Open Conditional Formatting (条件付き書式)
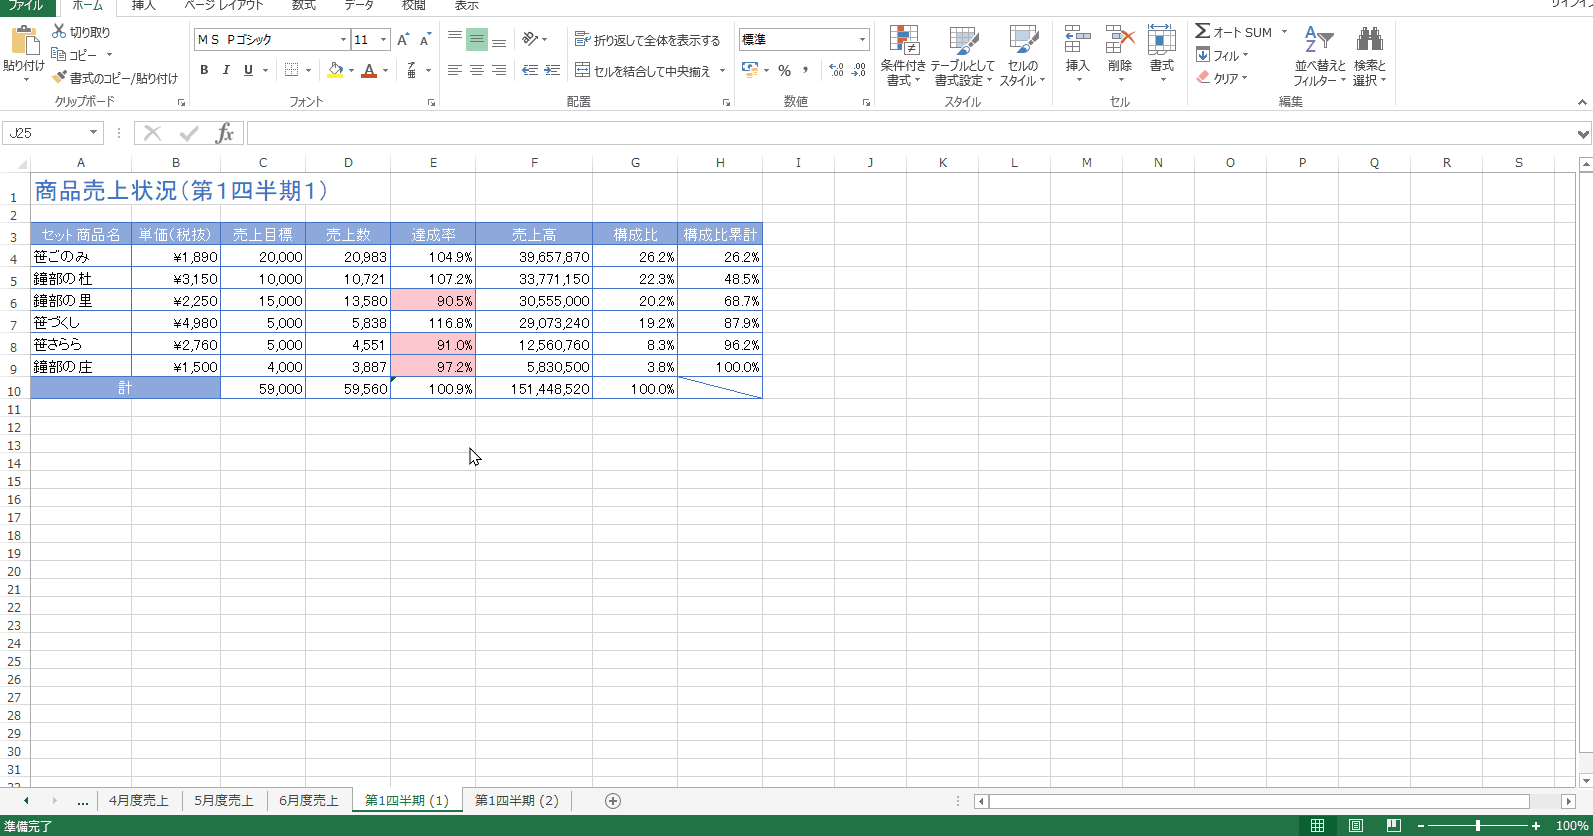The height and width of the screenshot is (836, 1593). [x=903, y=43]
